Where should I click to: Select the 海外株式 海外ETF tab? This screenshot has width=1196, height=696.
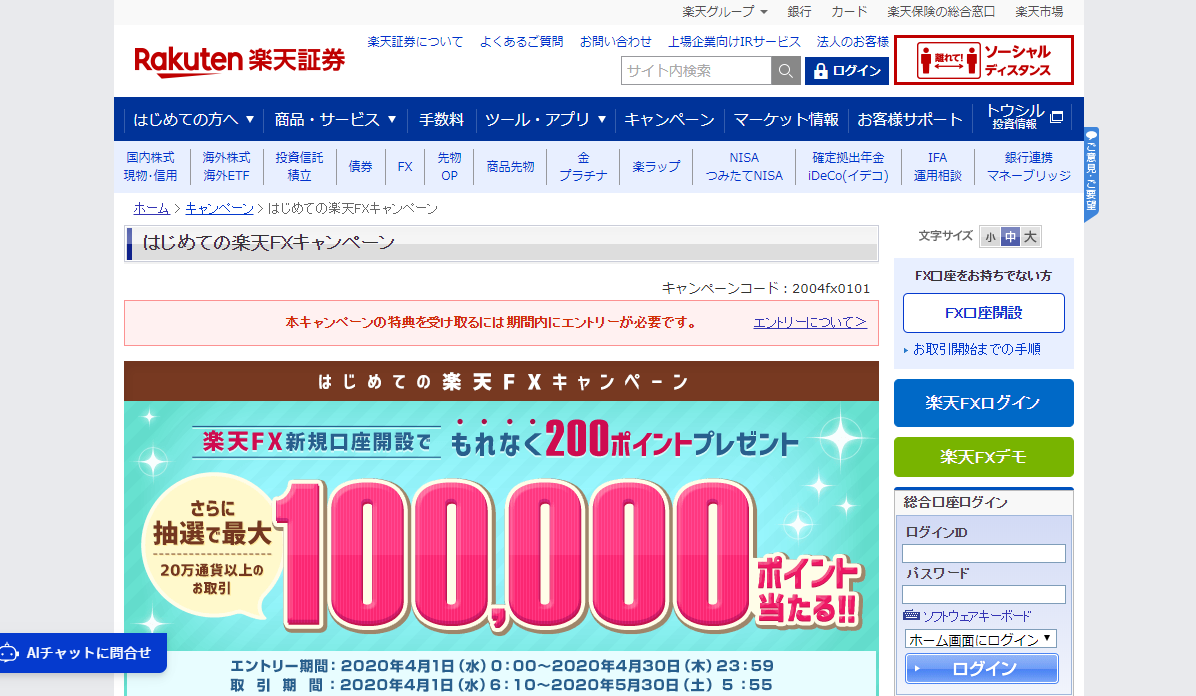point(227,166)
